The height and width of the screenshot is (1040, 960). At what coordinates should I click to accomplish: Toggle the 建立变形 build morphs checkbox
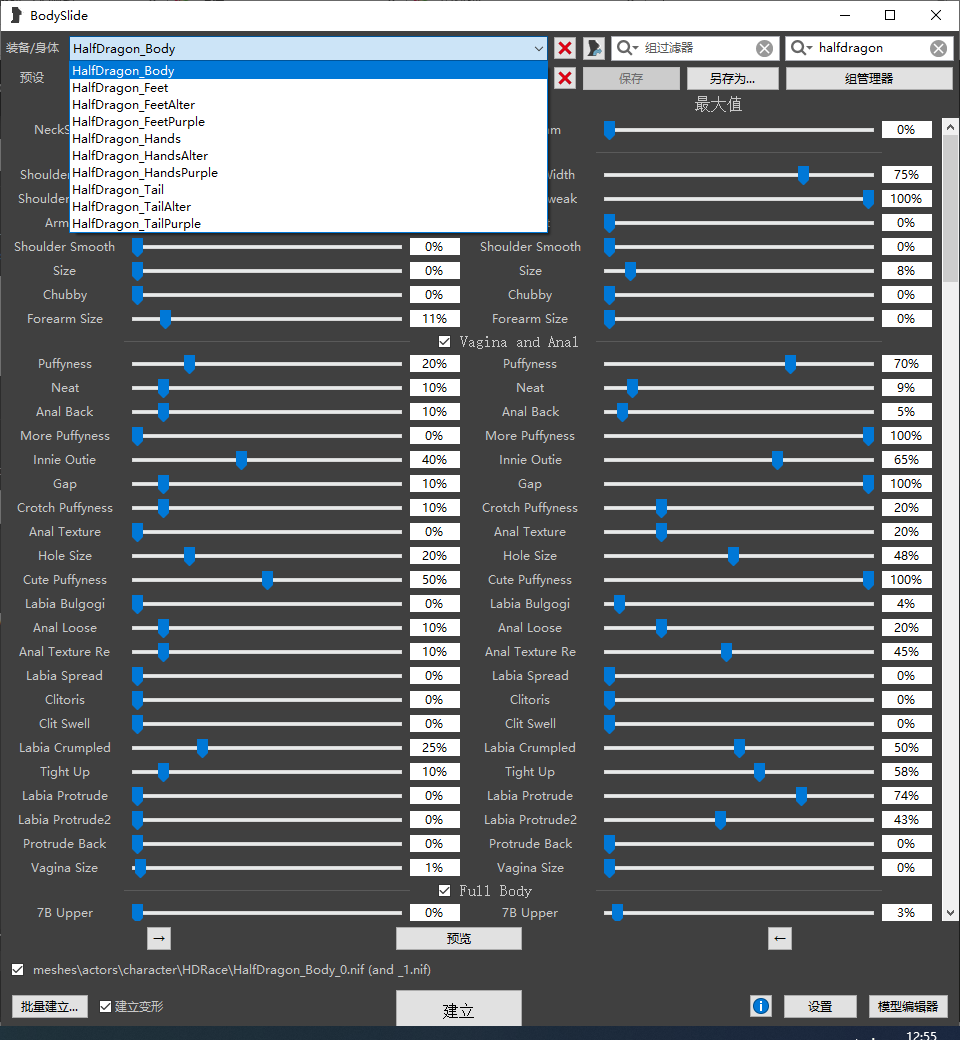tap(106, 1006)
